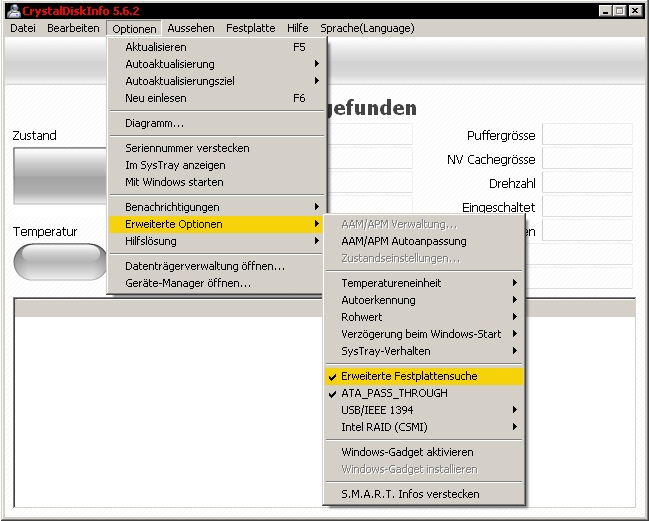
Task: Click the Drehzahl value field
Action: click(x=587, y=182)
